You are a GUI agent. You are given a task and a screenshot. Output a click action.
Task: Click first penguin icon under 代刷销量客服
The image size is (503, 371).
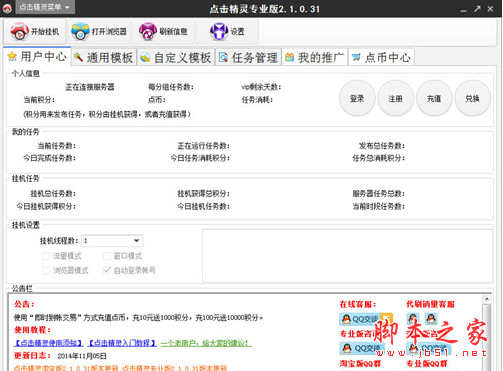[x=413, y=319]
